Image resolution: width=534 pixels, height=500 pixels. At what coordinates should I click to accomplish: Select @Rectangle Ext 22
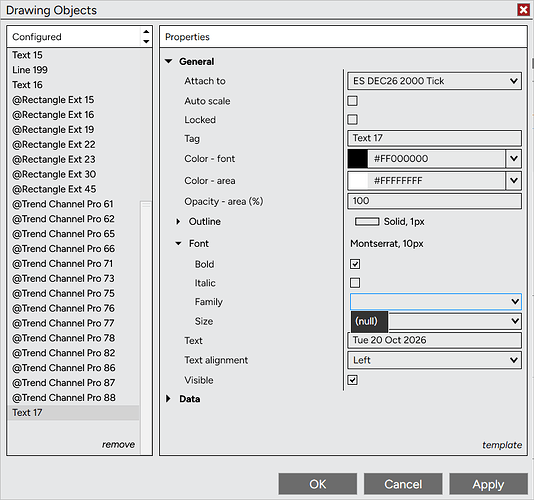click(x=73, y=144)
